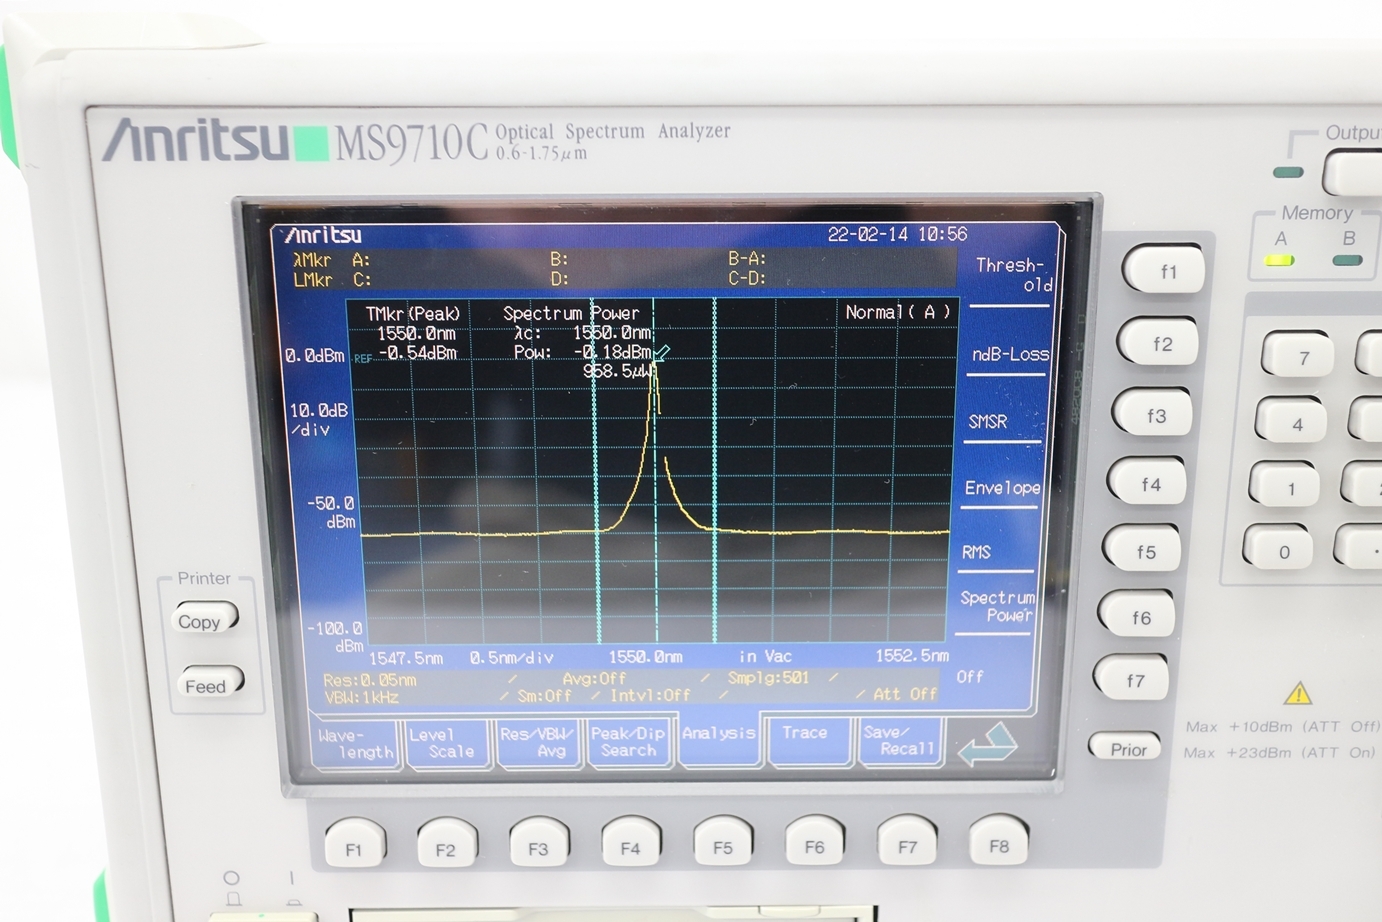Image resolution: width=1382 pixels, height=922 pixels.
Task: Click the Intvl:Off readout
Action: [x=650, y=694]
